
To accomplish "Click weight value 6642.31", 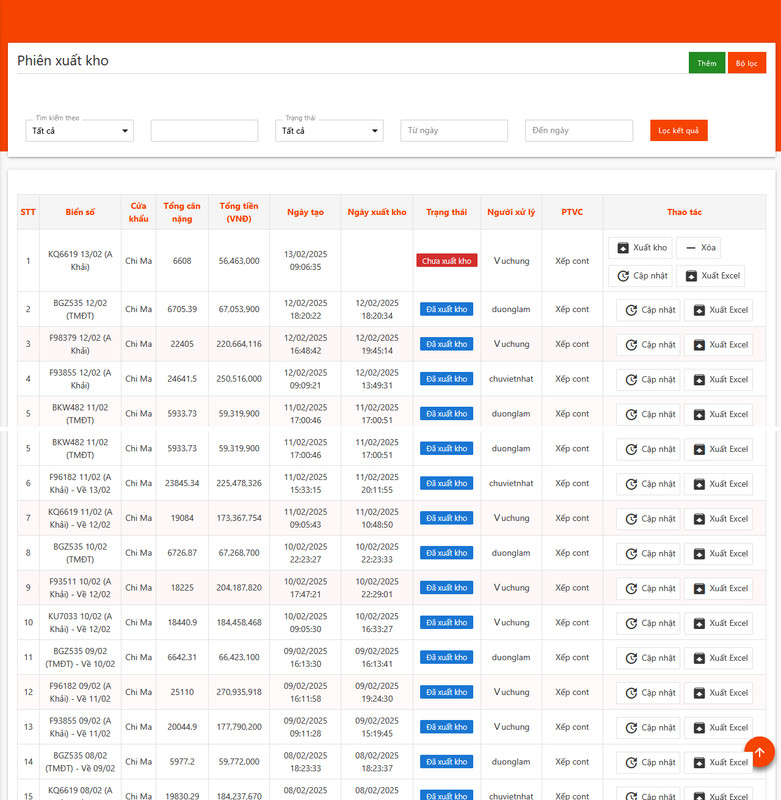I will [182, 657].
